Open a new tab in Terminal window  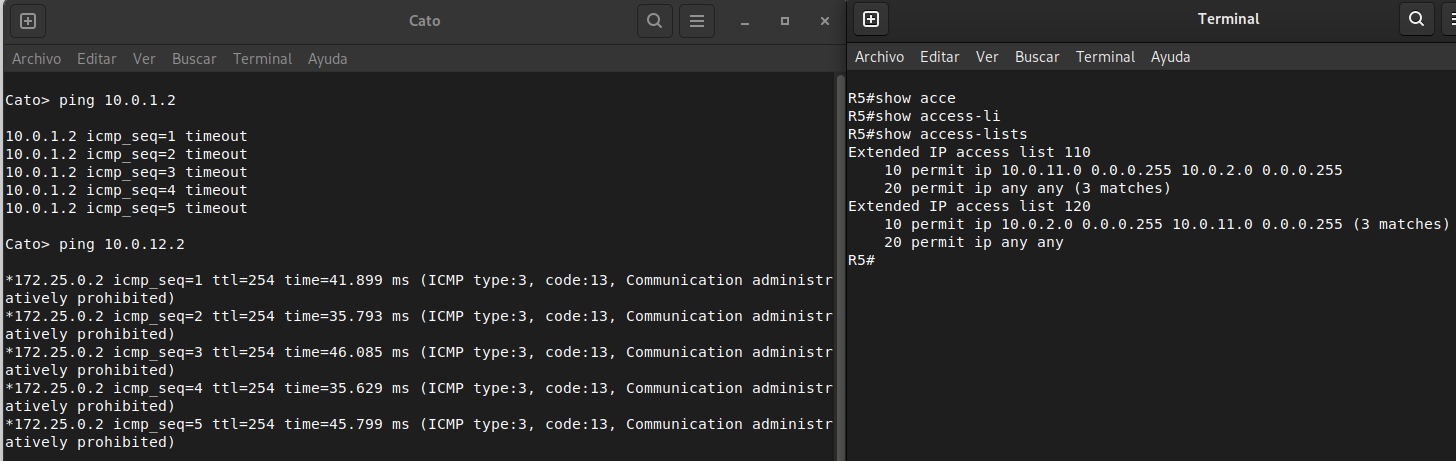[871, 19]
